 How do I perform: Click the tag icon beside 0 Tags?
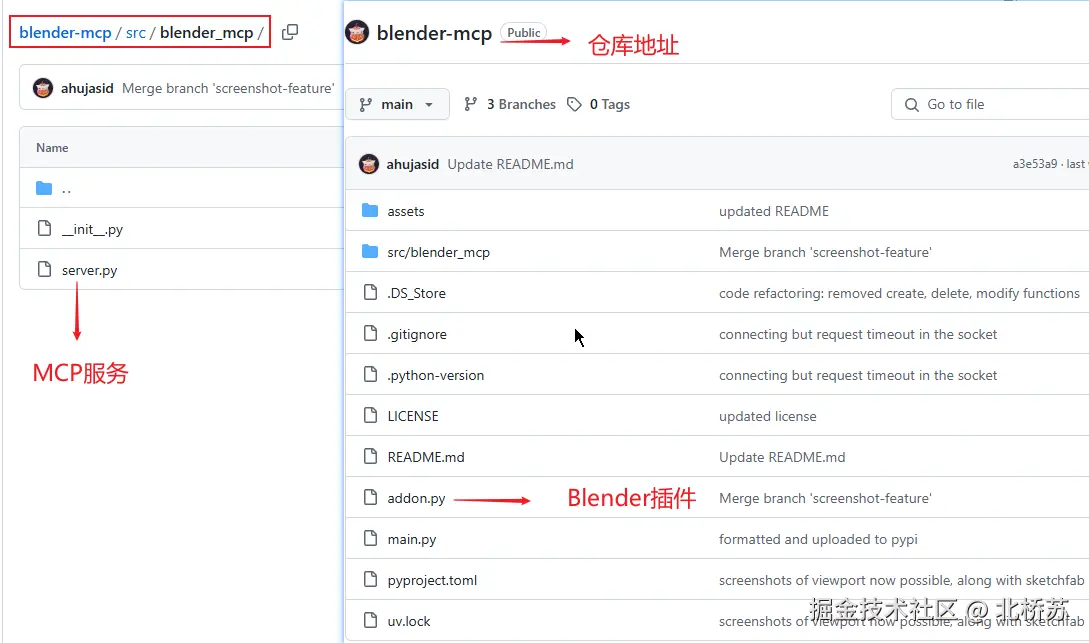pyautogui.click(x=574, y=104)
